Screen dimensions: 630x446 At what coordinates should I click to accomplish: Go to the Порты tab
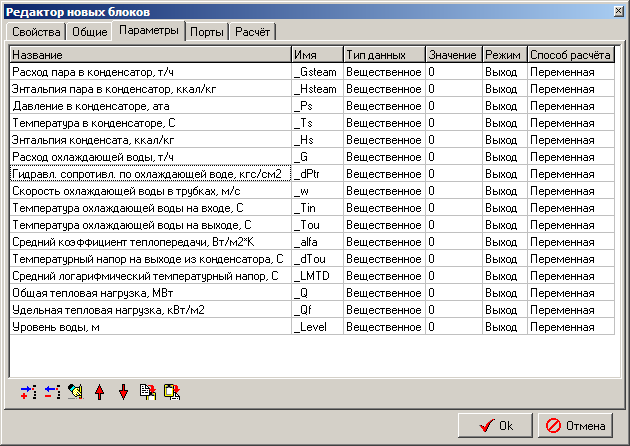(207, 32)
